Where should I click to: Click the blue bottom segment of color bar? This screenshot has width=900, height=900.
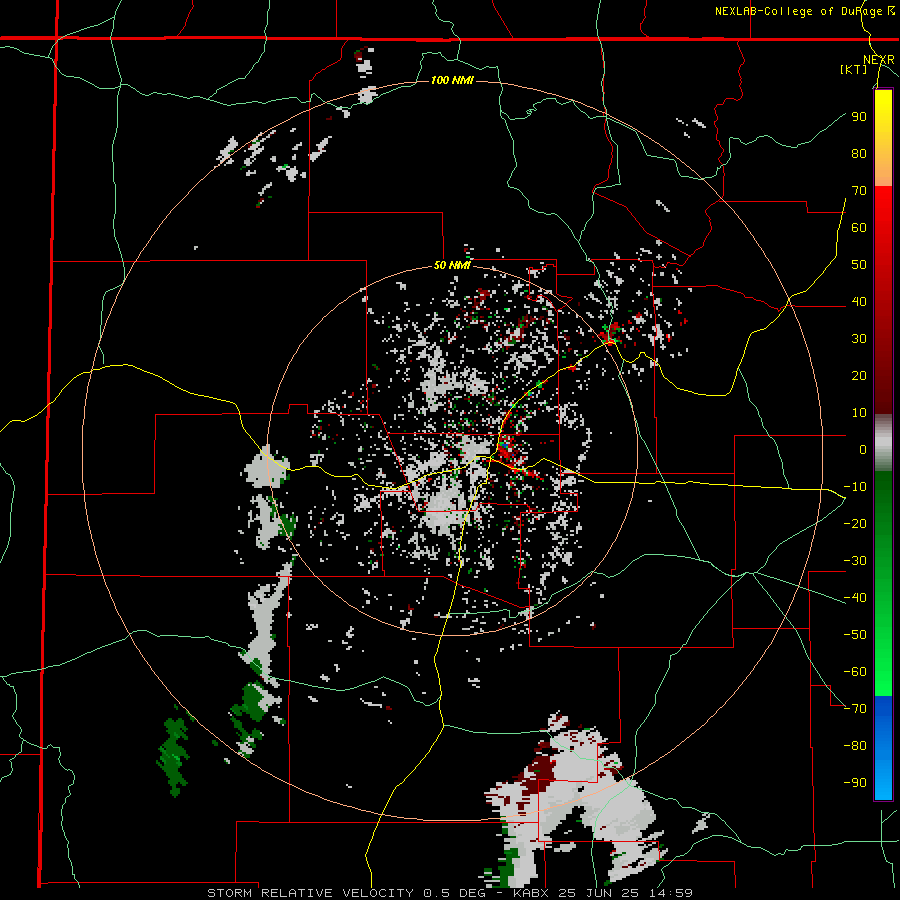point(883,748)
